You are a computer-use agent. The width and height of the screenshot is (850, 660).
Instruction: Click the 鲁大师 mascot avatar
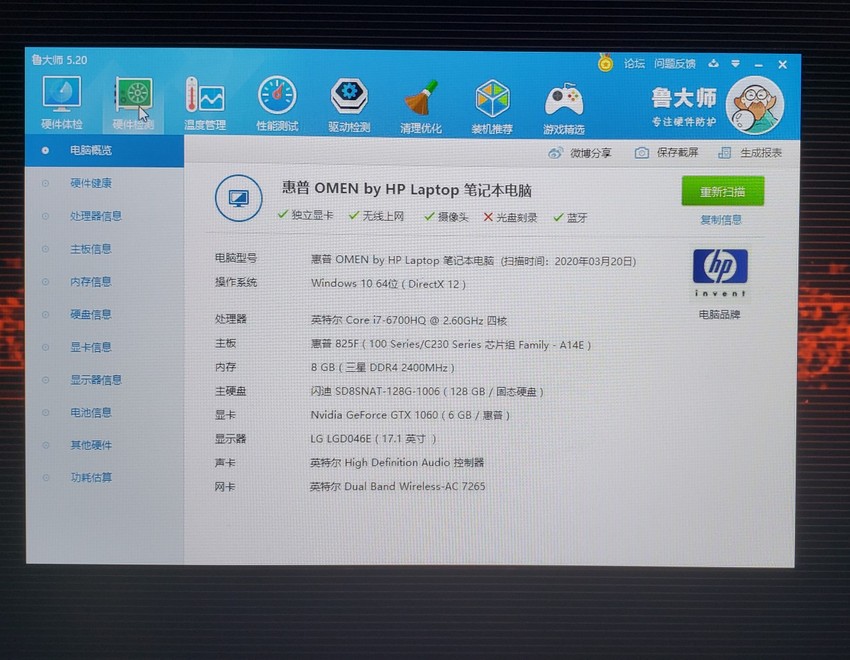coord(755,106)
